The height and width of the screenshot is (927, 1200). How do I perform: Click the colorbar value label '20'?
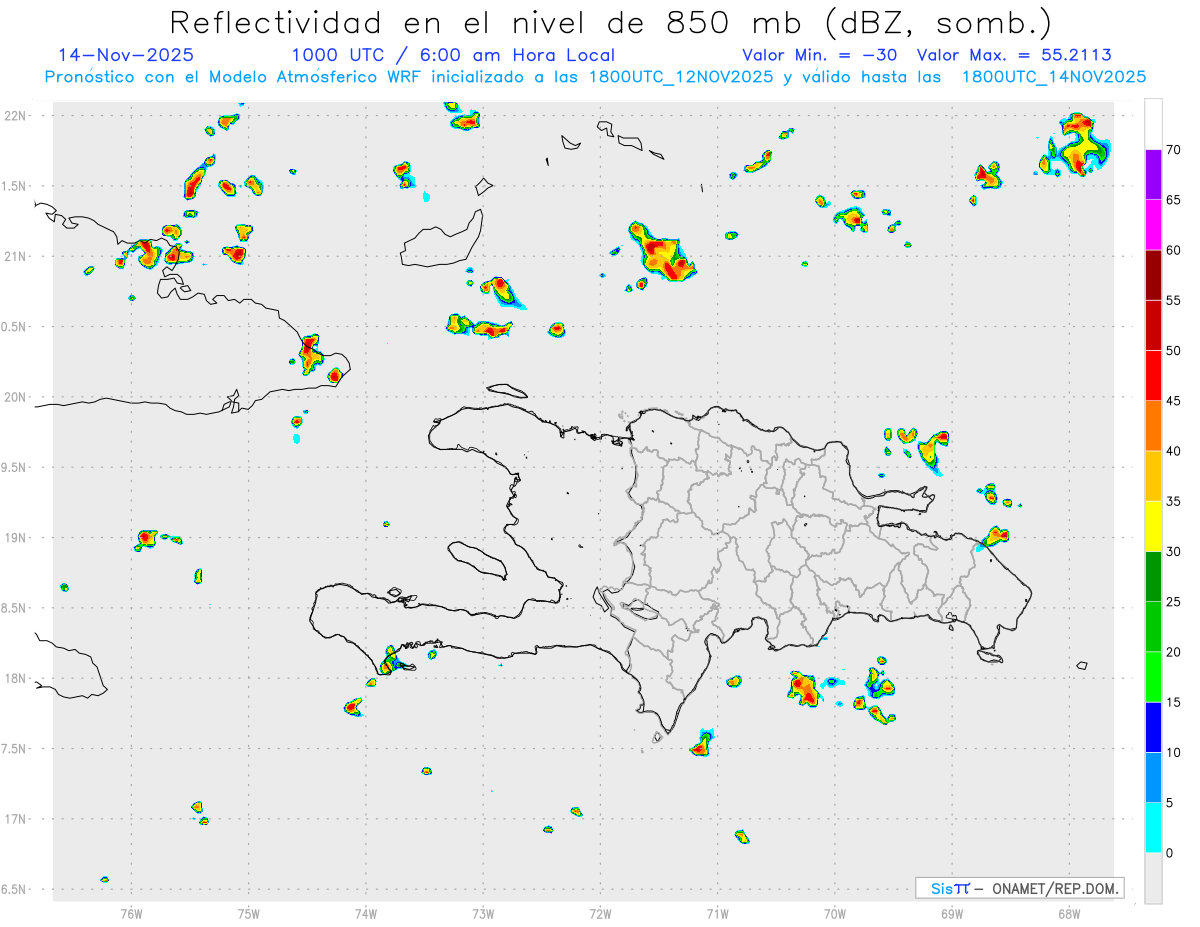[x=1174, y=652]
